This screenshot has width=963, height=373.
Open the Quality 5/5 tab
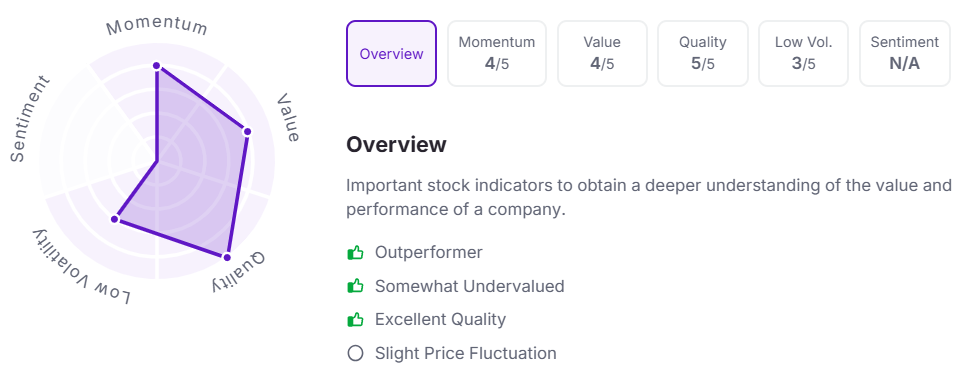[703, 53]
